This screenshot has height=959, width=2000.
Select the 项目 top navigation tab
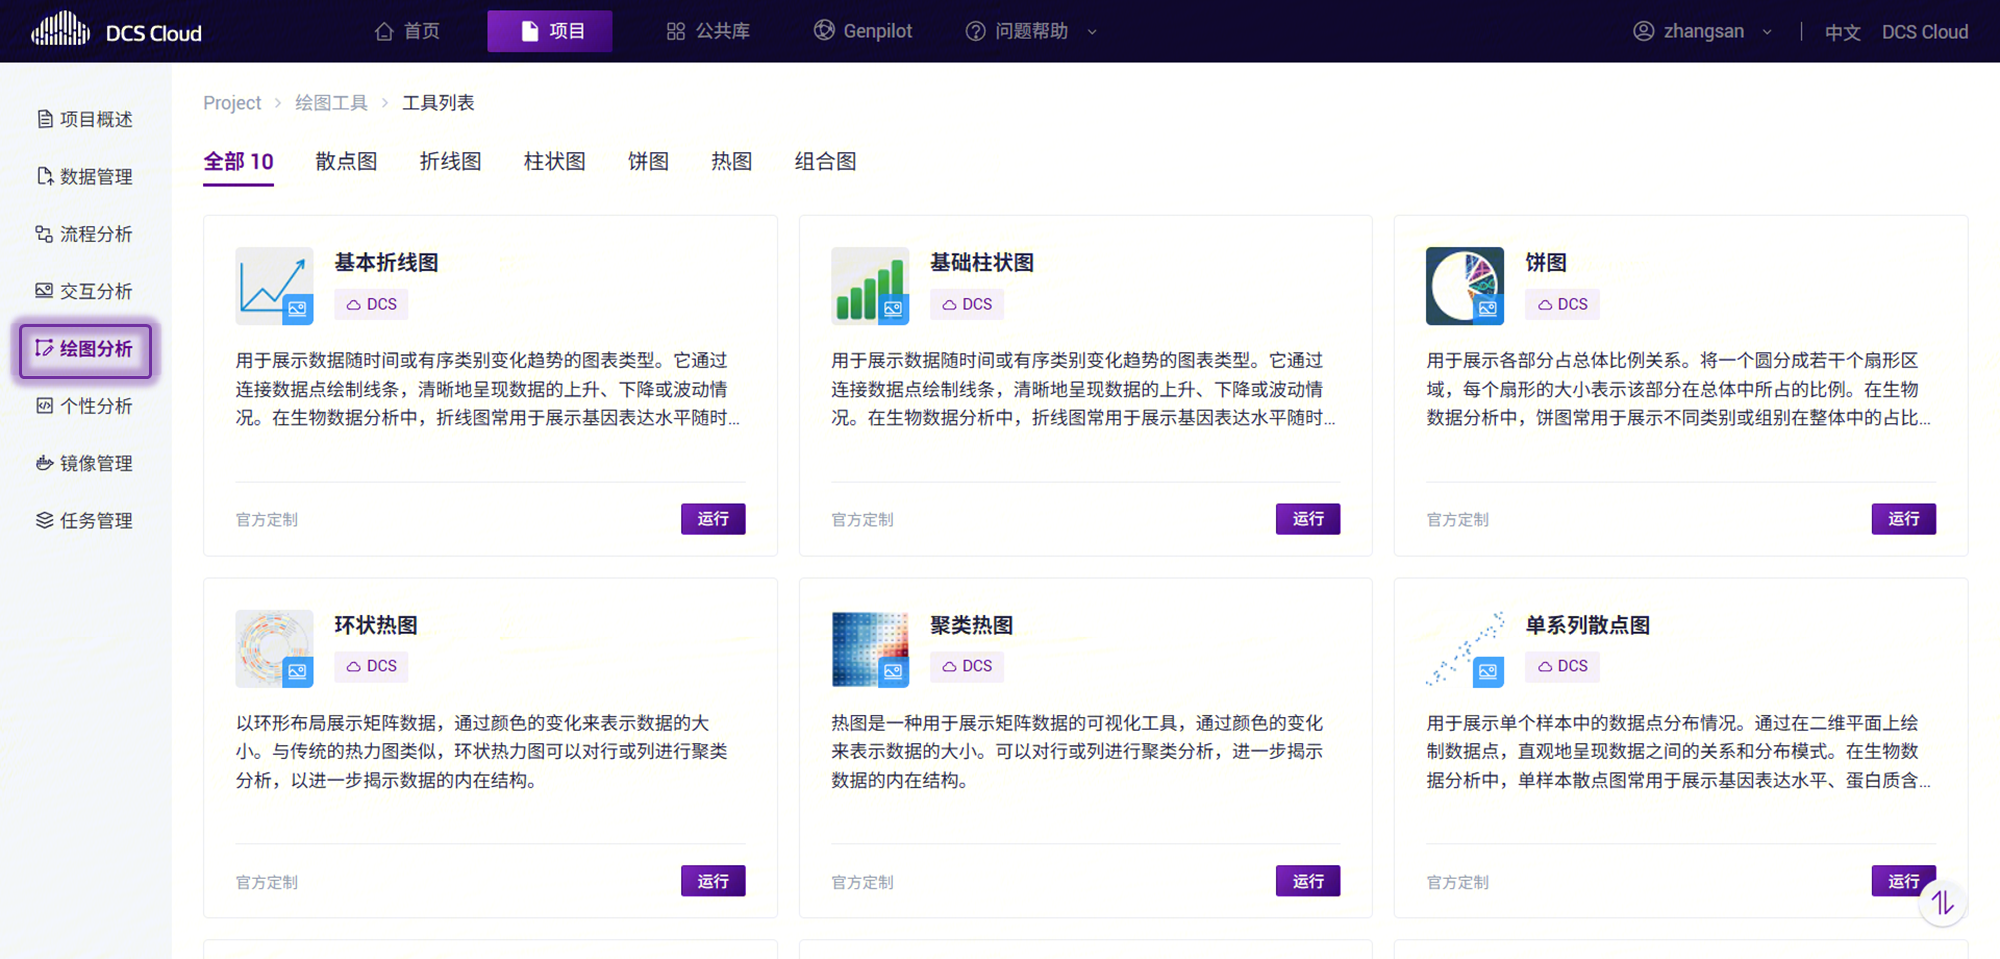tap(550, 31)
